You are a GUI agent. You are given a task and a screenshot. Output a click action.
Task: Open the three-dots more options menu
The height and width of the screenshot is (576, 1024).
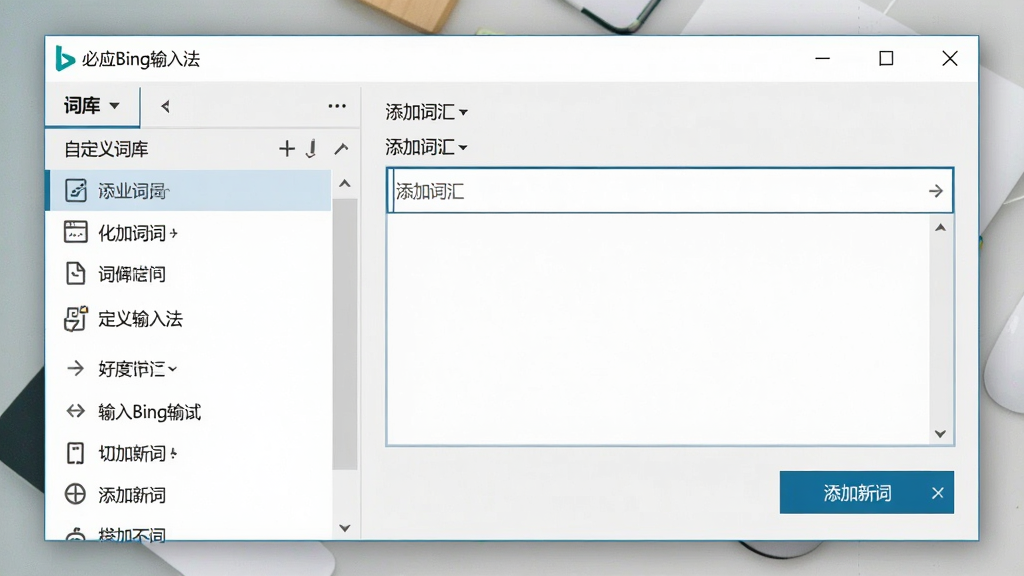point(337,106)
